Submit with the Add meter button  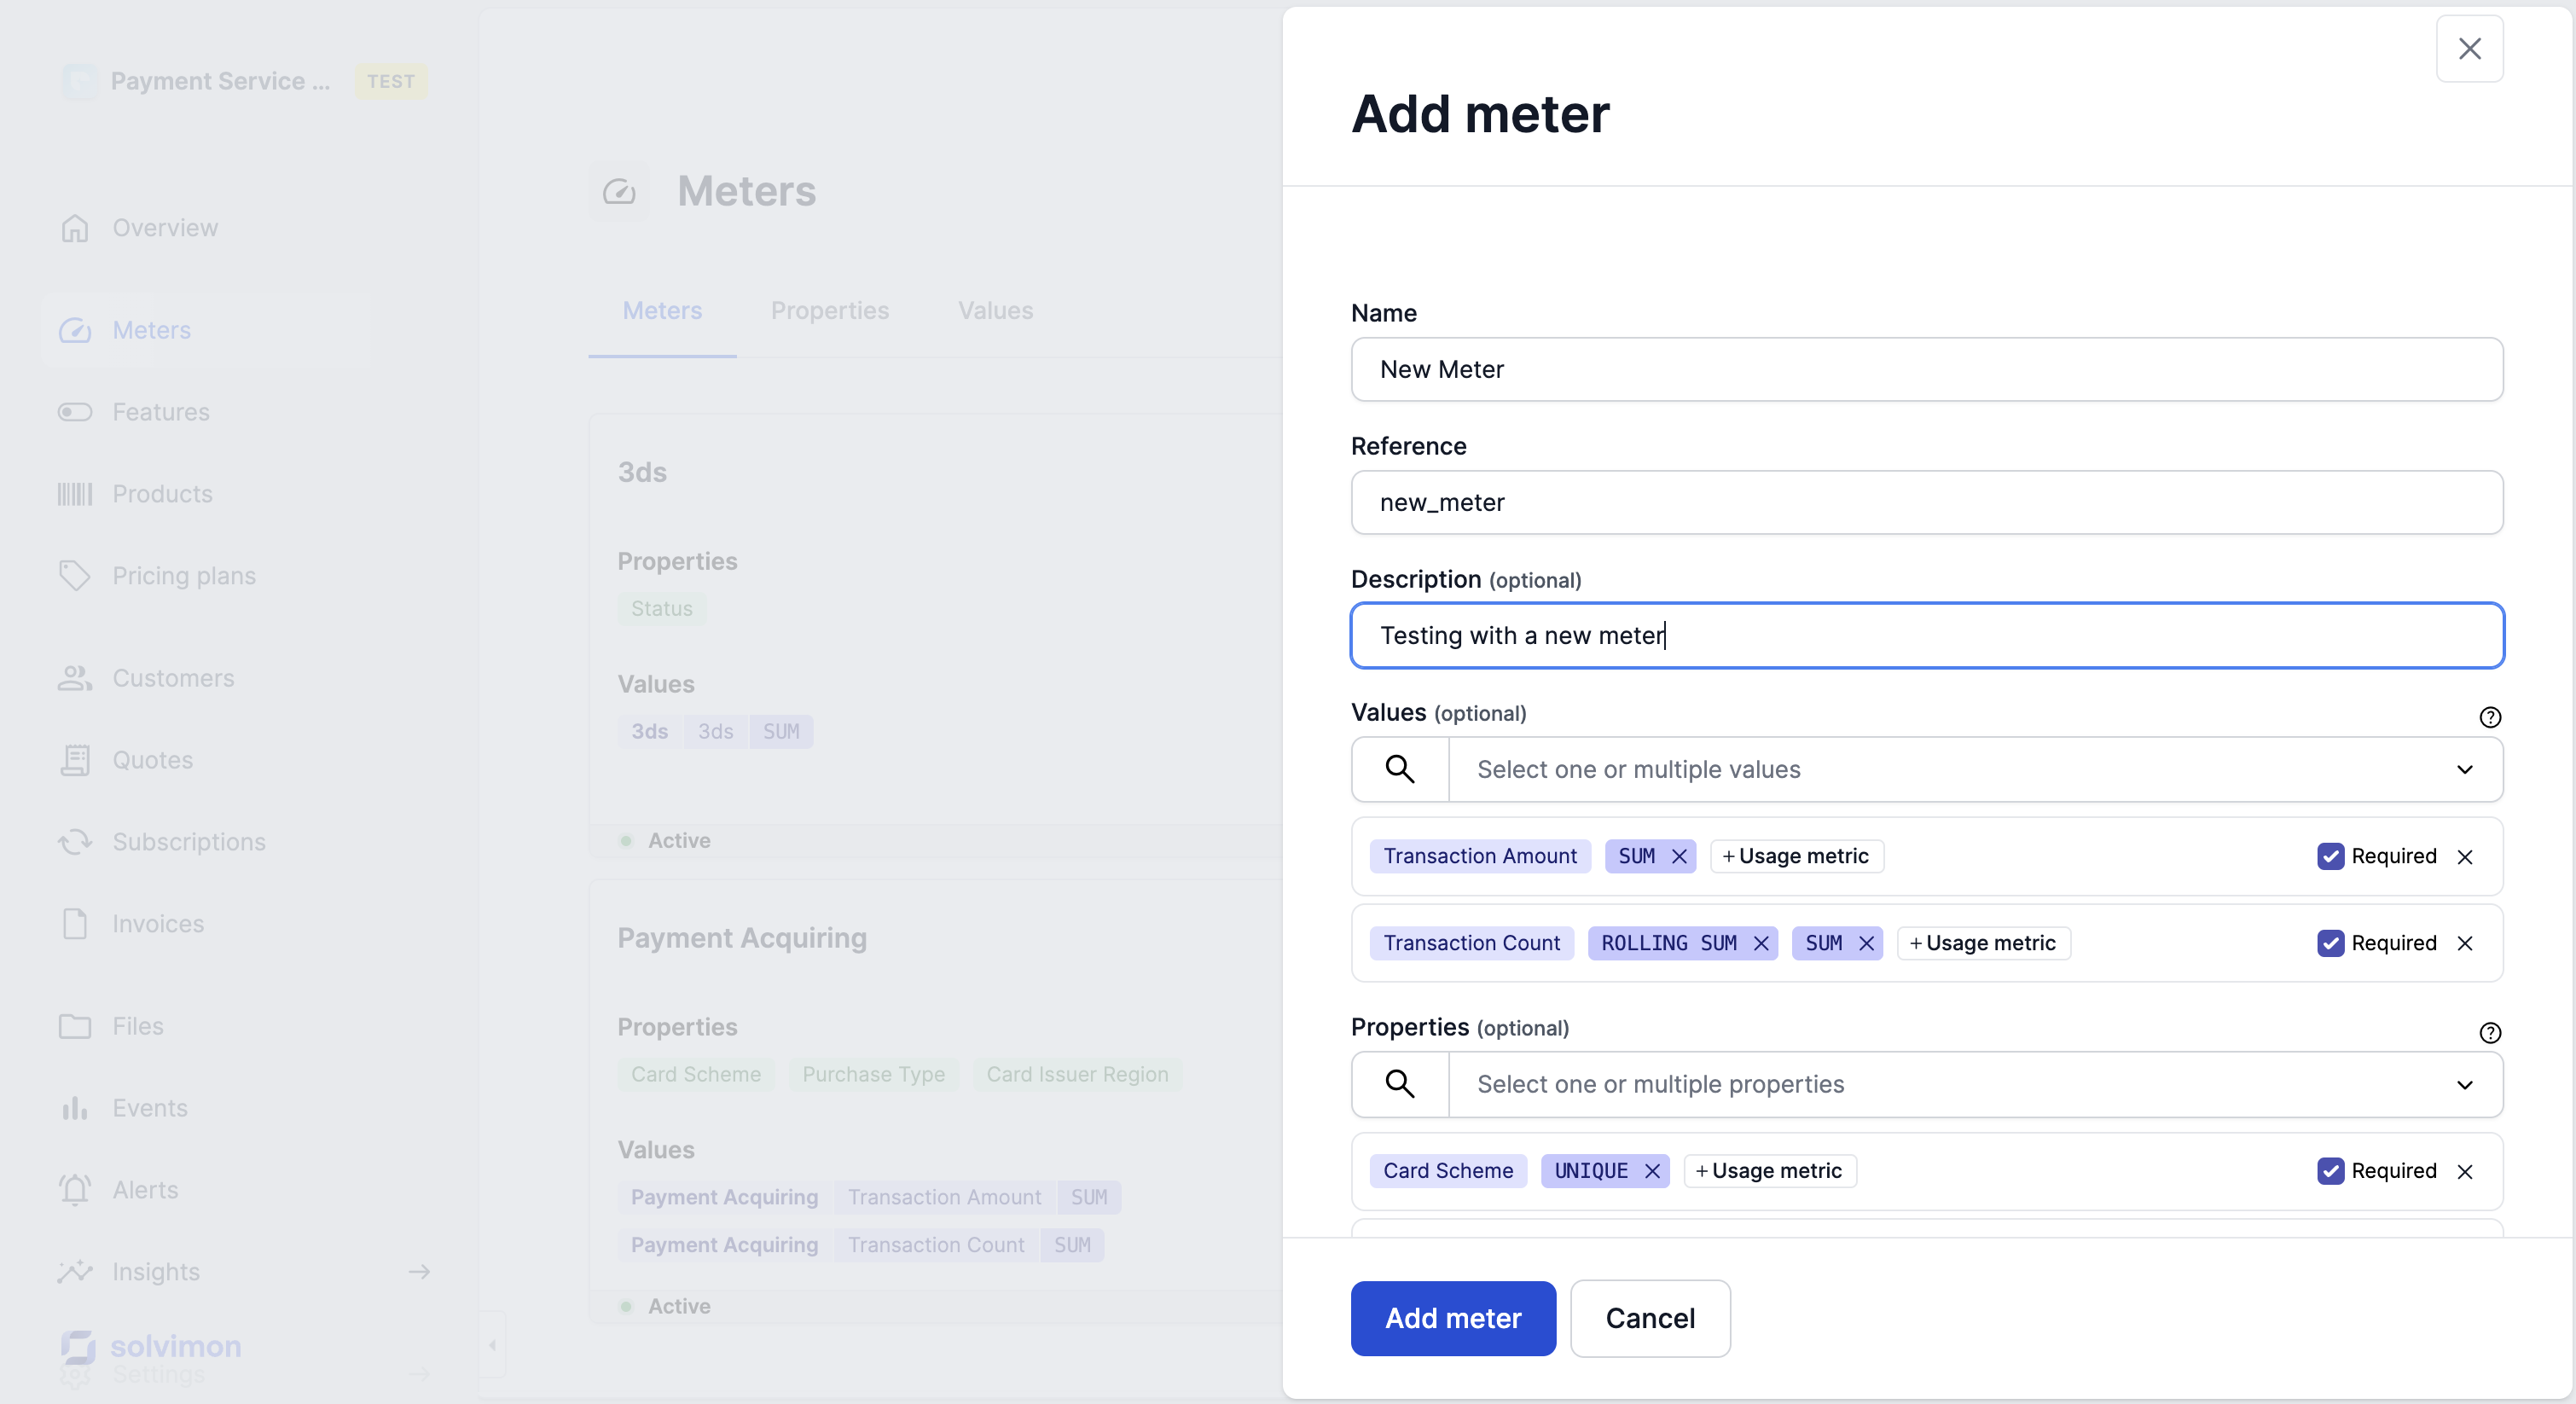pyautogui.click(x=1452, y=1318)
